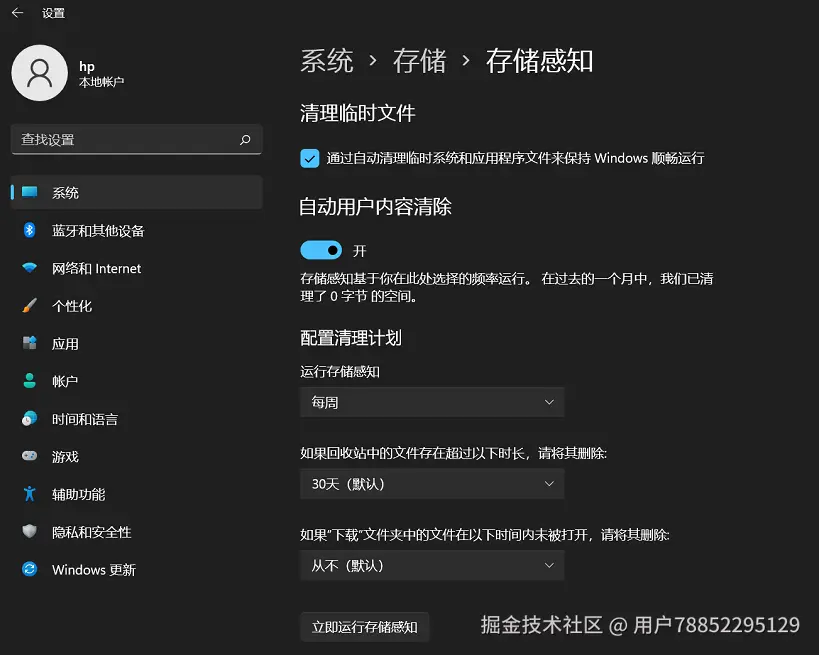Click the 应用 apps icon
The image size is (819, 655).
[29, 343]
